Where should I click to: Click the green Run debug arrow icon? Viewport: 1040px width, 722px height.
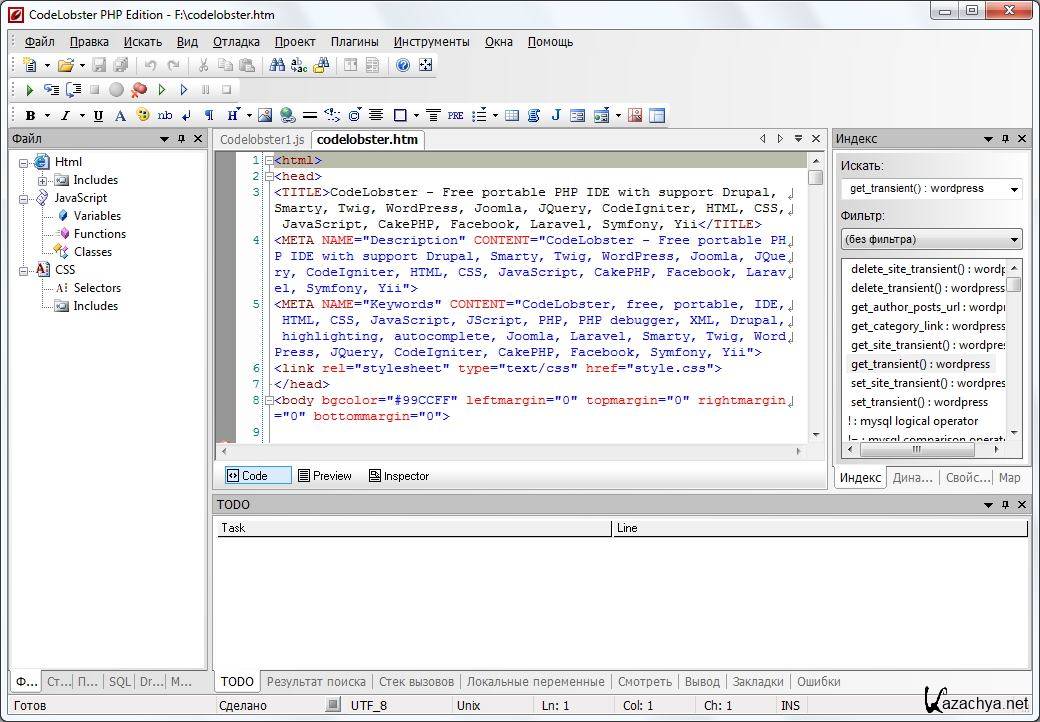point(29,90)
